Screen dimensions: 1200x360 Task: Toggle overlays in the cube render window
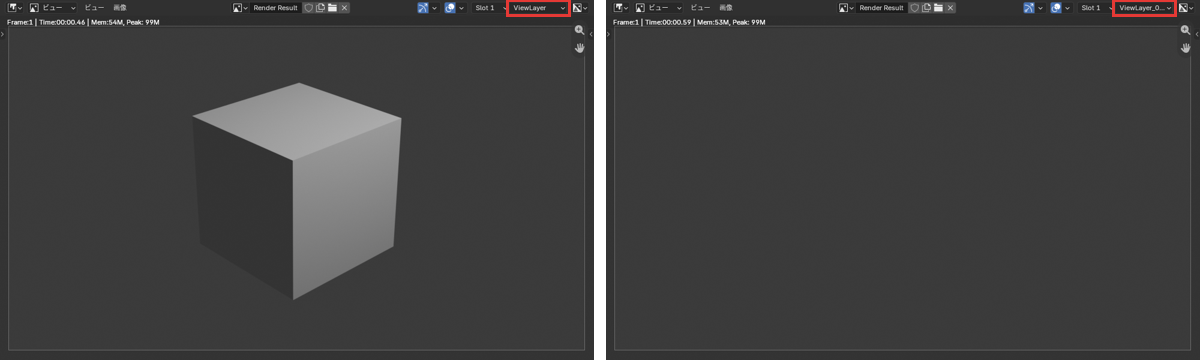451,8
